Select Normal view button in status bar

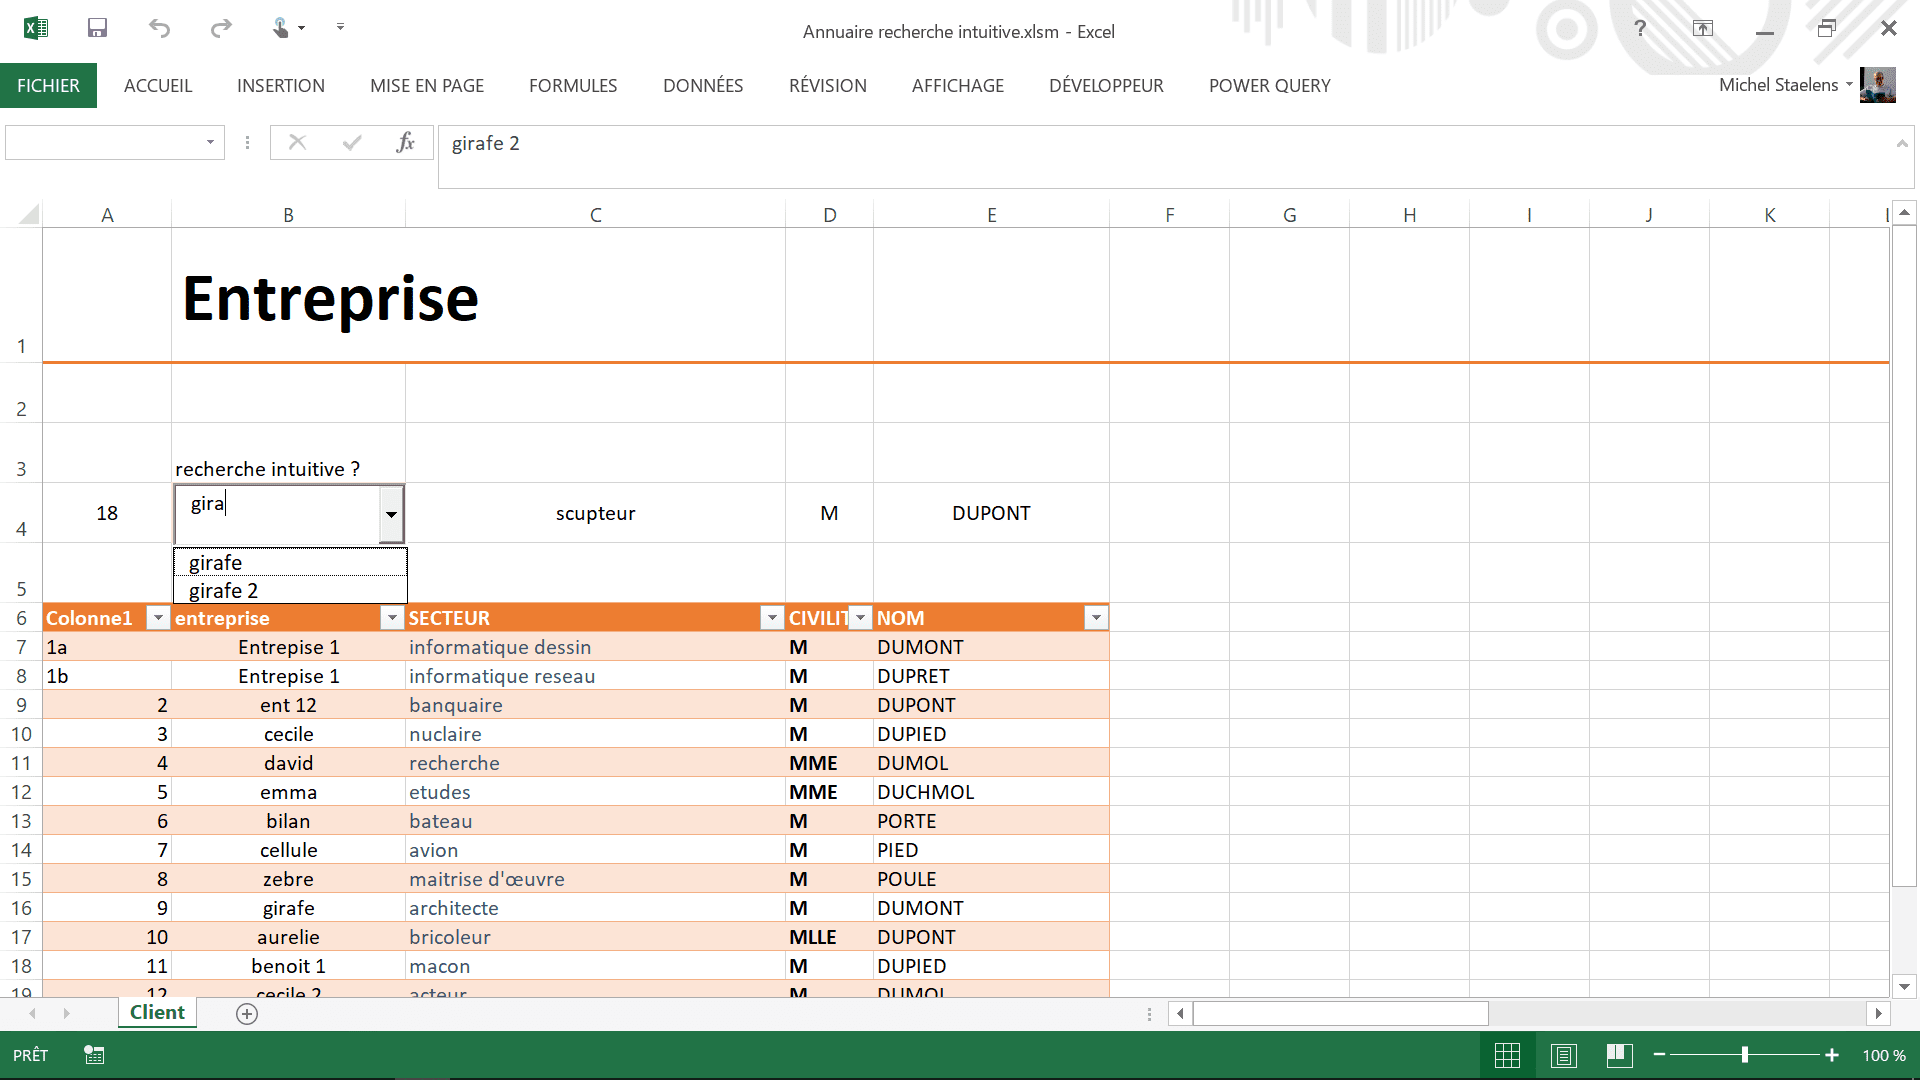(1507, 1055)
